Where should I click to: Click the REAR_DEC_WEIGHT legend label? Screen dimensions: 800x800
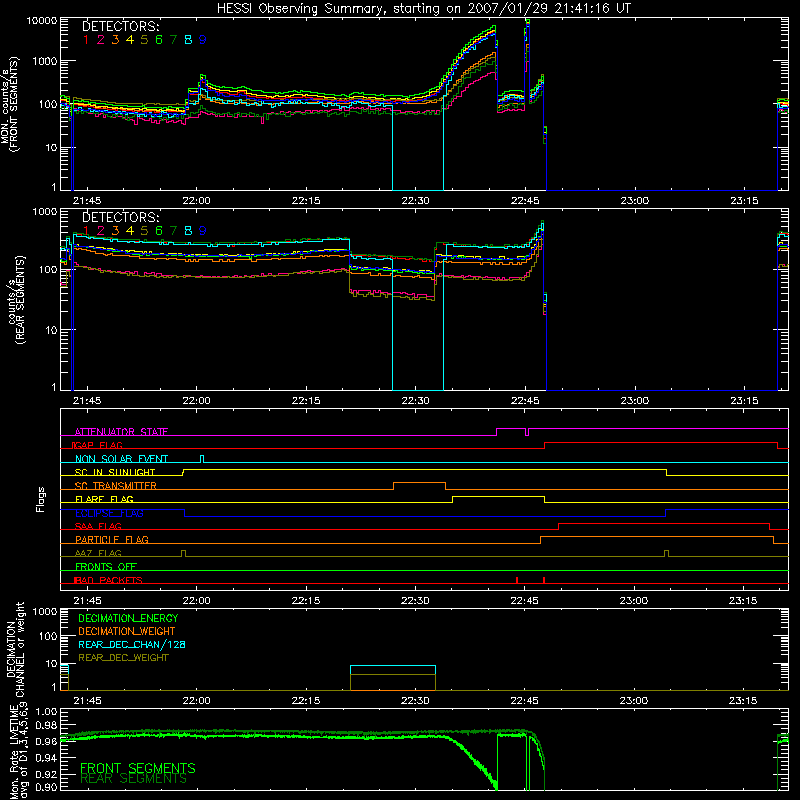point(123,658)
